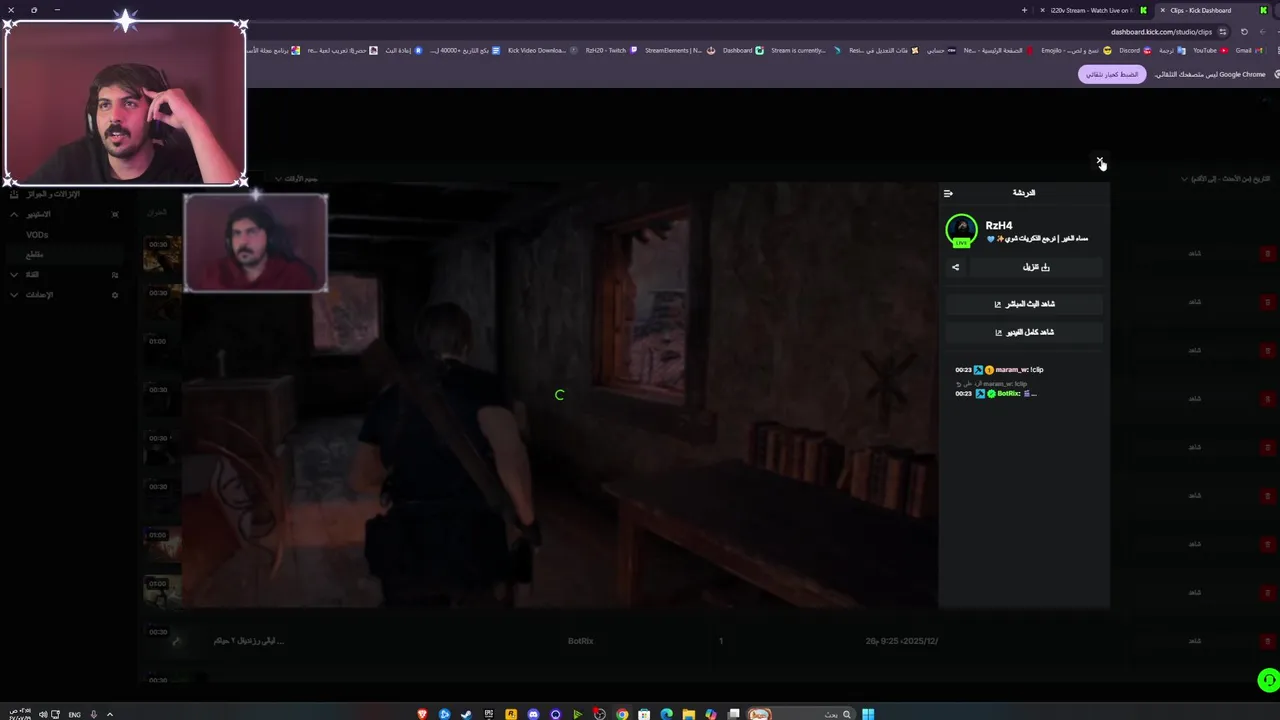Click the RzH4 live avatar
Screen dimensions: 1280x720
(x=961, y=230)
